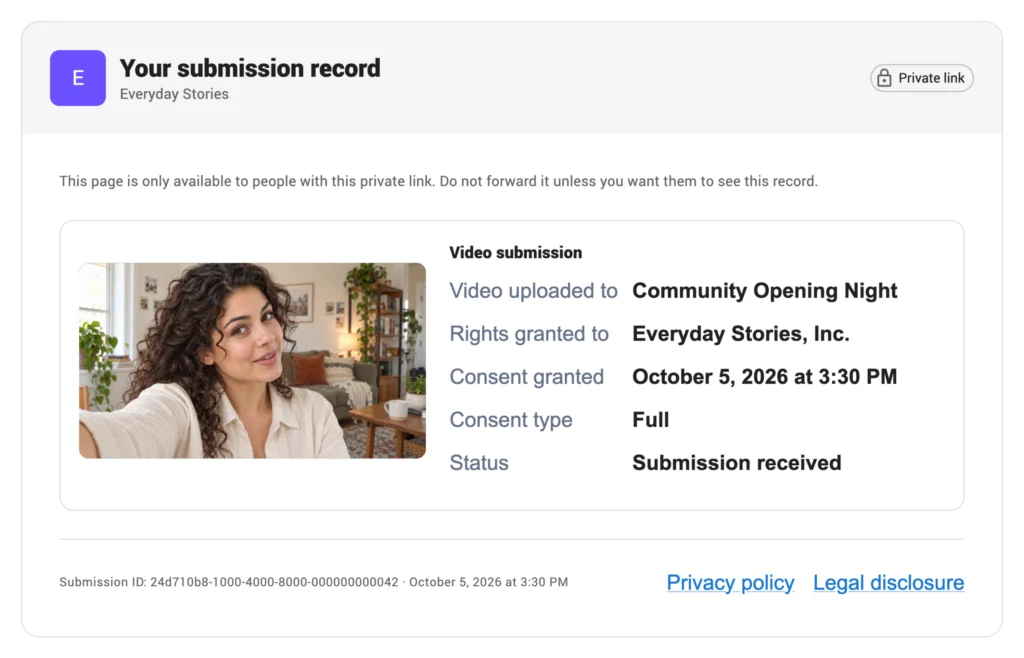Click the 'Your submission record' heading
The height and width of the screenshot is (658, 1024).
coord(250,68)
